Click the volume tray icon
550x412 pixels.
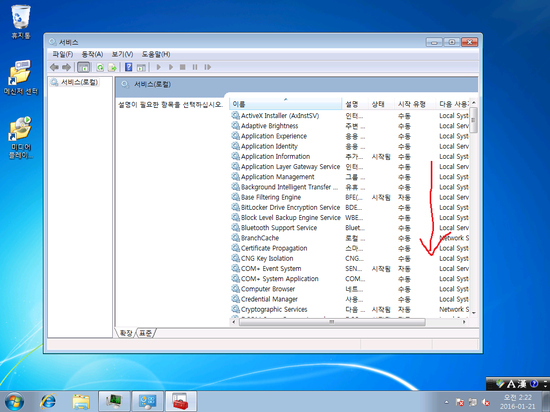point(486,402)
